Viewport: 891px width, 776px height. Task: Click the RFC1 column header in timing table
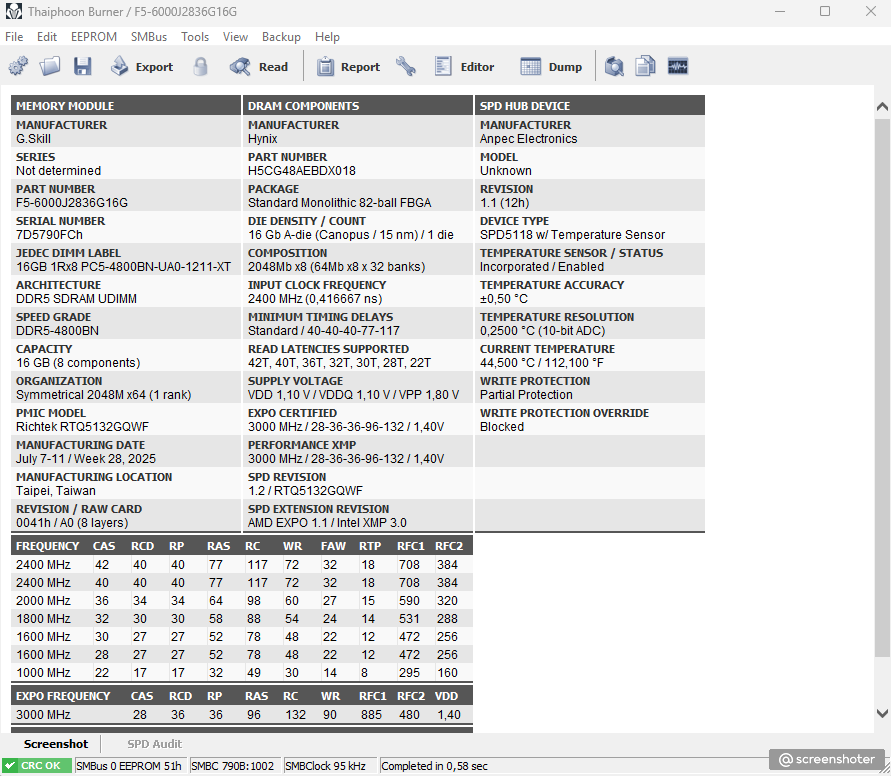tap(411, 546)
